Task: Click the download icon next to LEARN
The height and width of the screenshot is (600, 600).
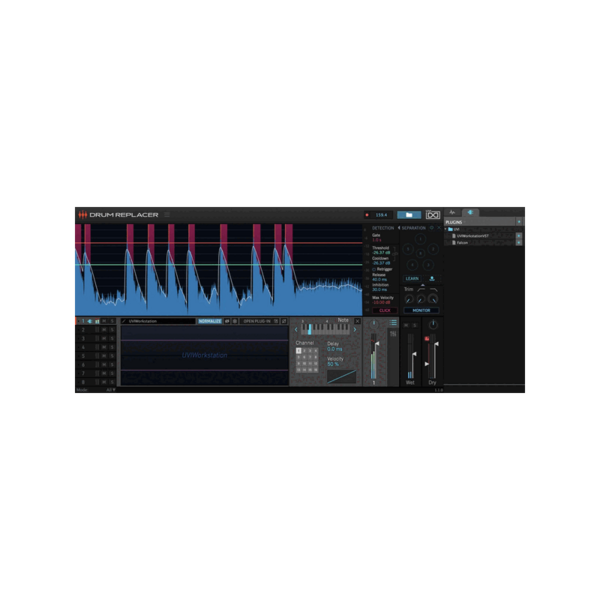Action: pyautogui.click(x=432, y=279)
